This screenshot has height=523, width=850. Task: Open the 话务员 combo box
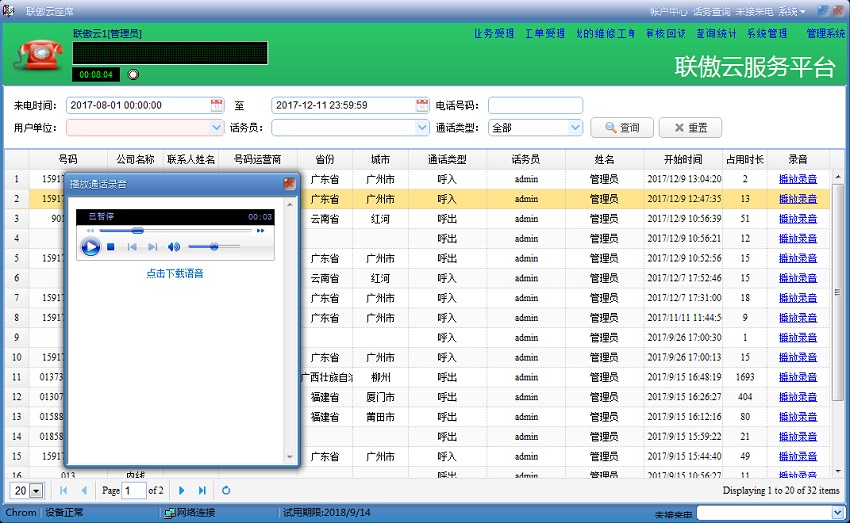423,128
